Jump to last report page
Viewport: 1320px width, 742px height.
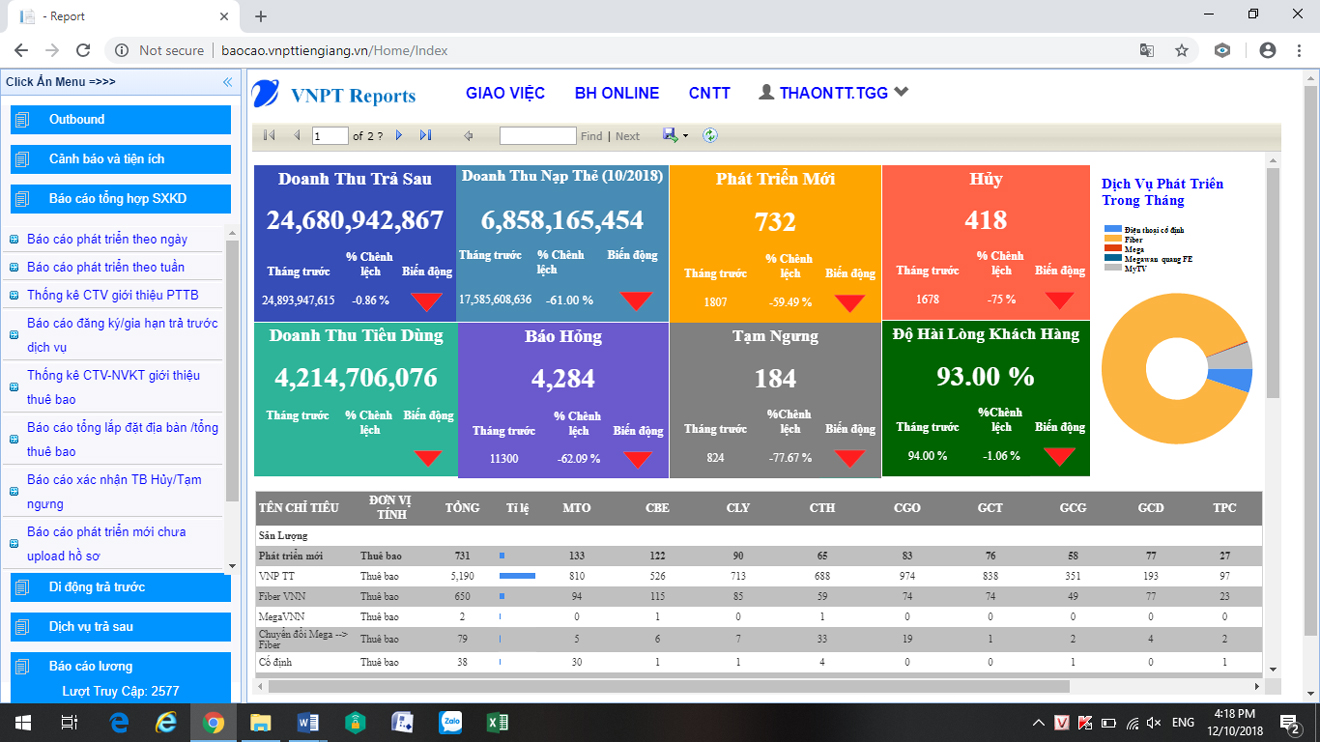coord(426,135)
